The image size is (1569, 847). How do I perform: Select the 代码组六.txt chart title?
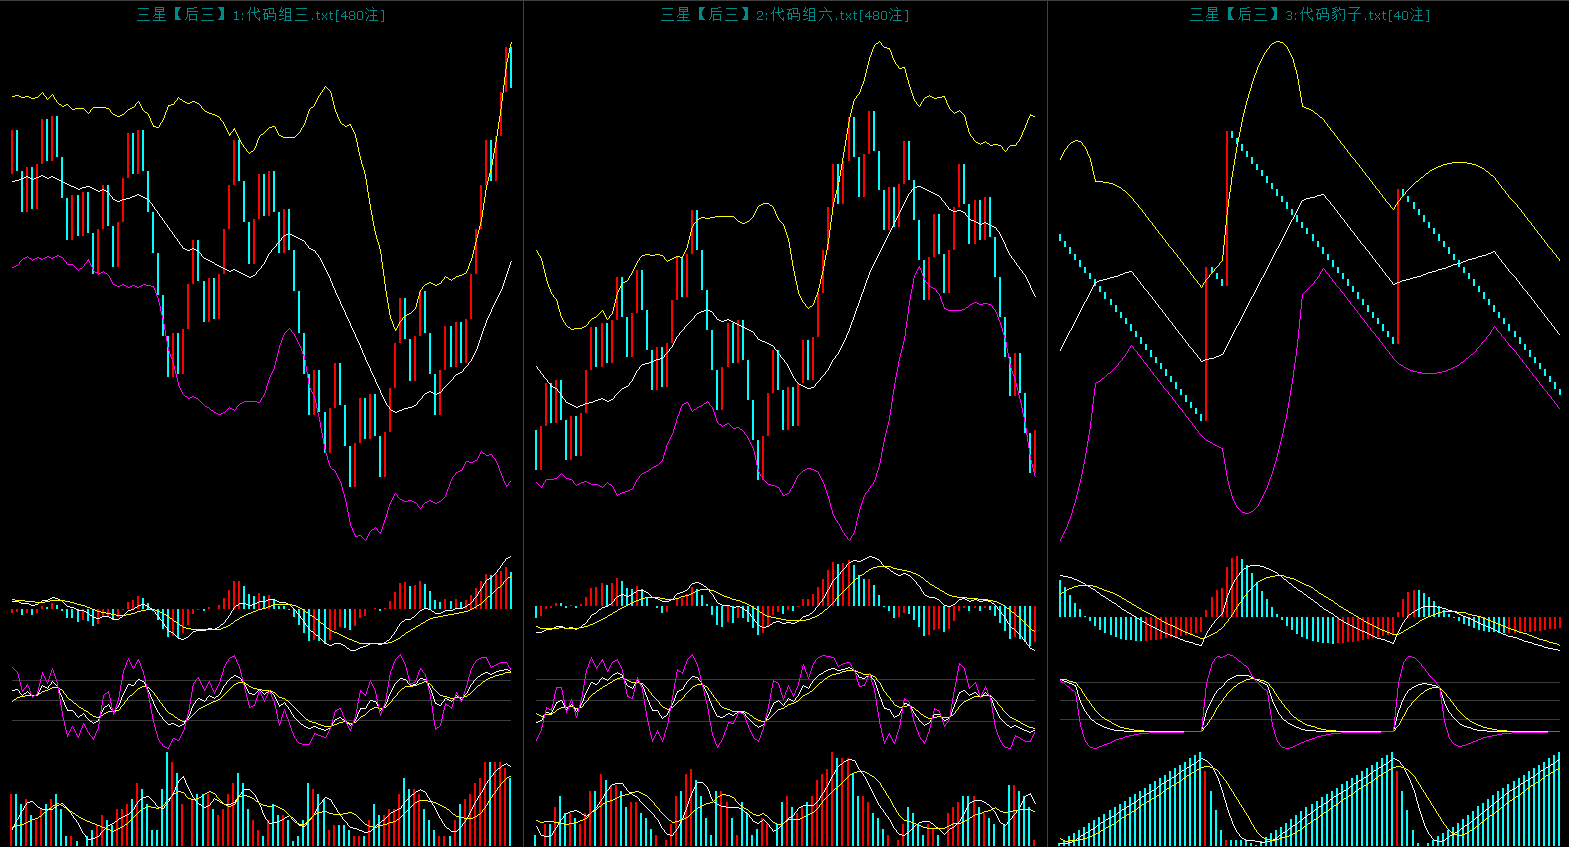coord(785,15)
